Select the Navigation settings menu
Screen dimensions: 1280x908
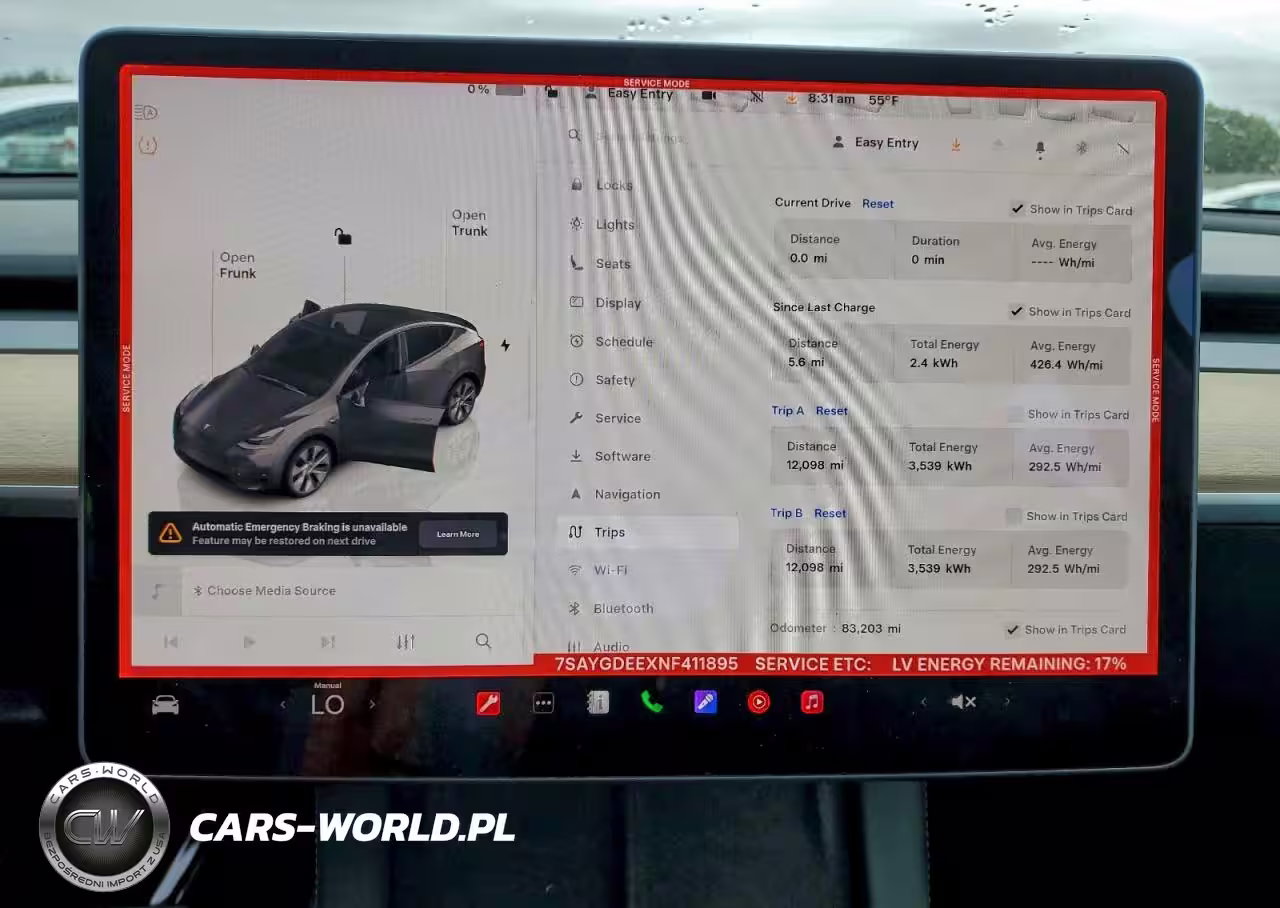coord(626,494)
